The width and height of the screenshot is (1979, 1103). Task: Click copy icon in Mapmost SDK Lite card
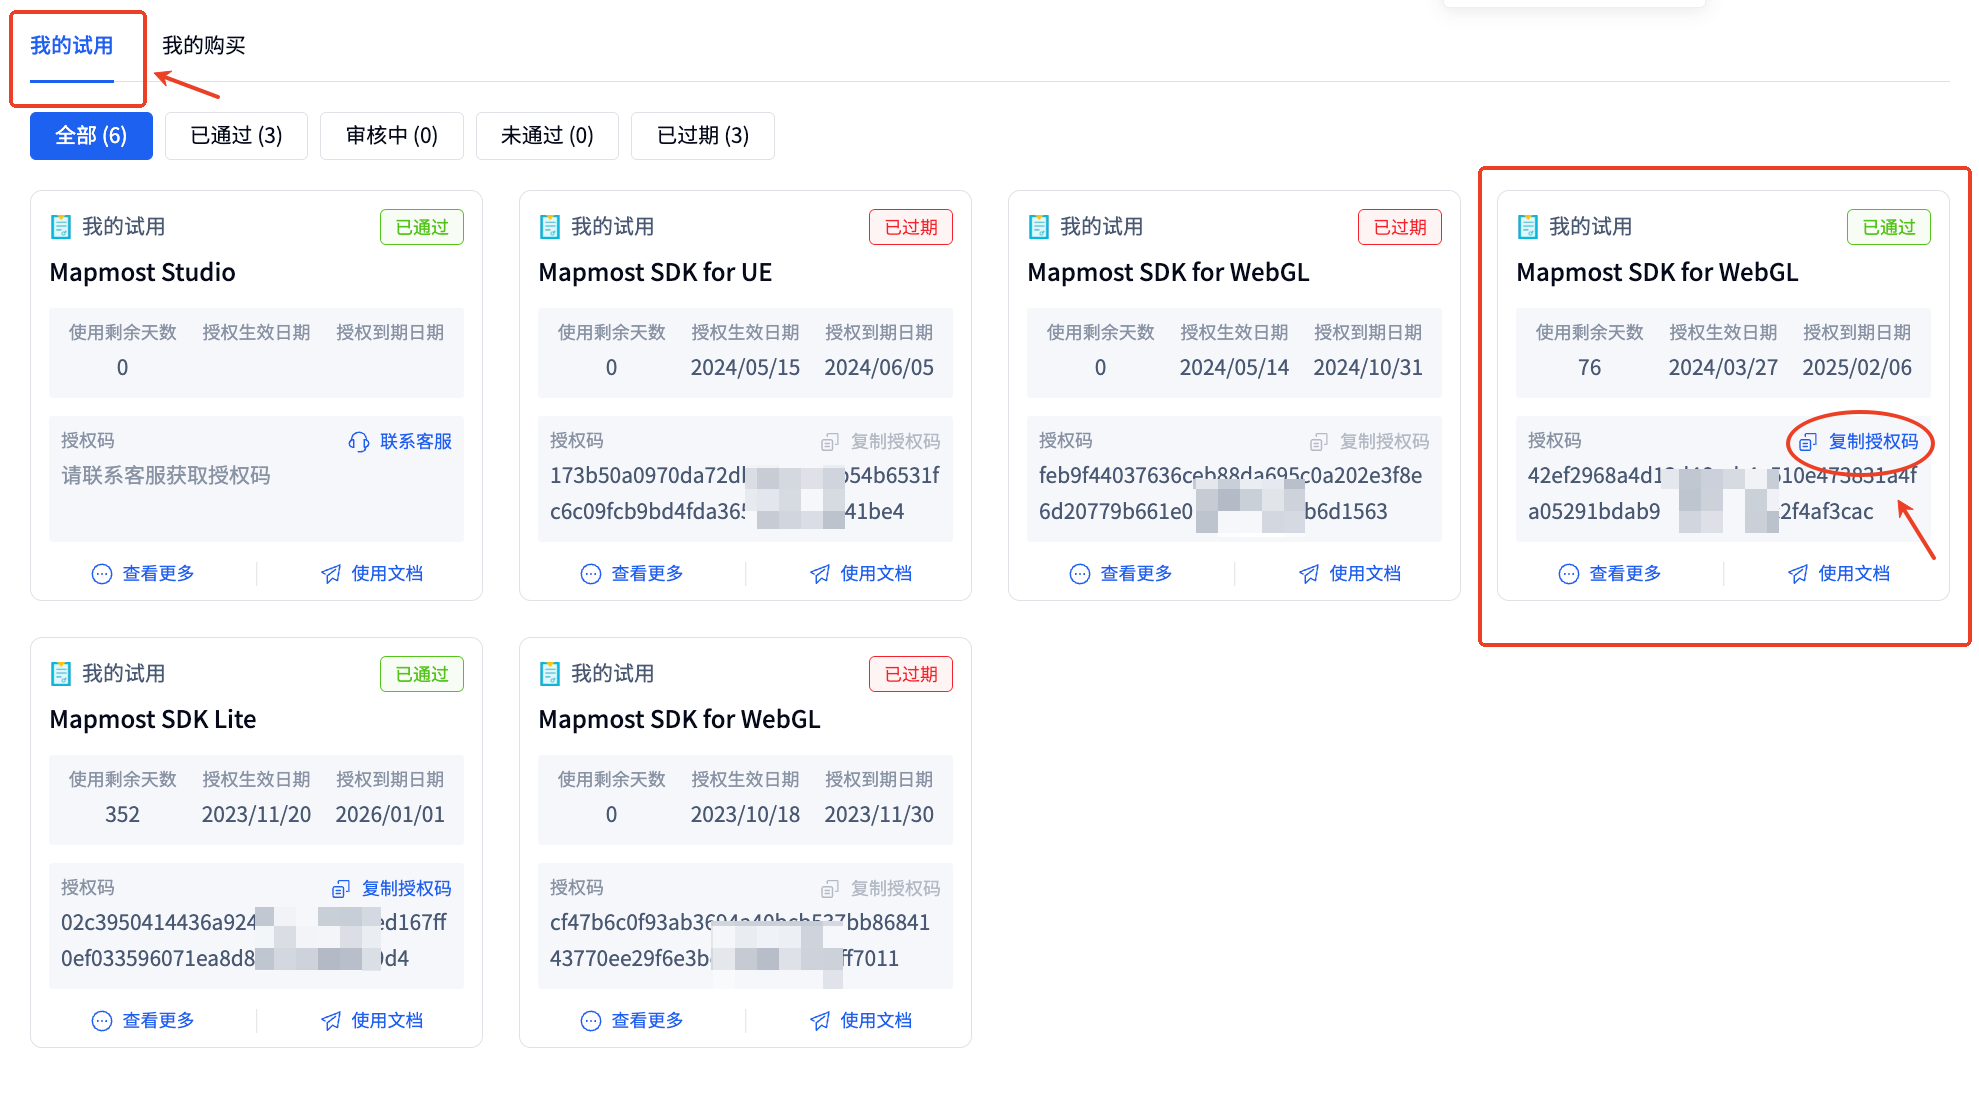coord(341,889)
